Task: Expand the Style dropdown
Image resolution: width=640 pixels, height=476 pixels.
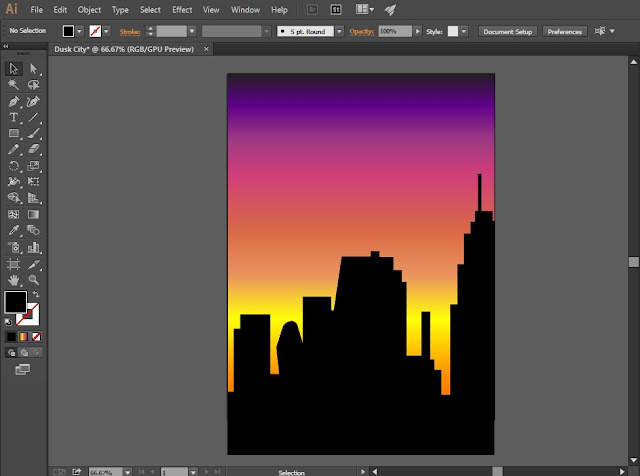Action: click(464, 32)
